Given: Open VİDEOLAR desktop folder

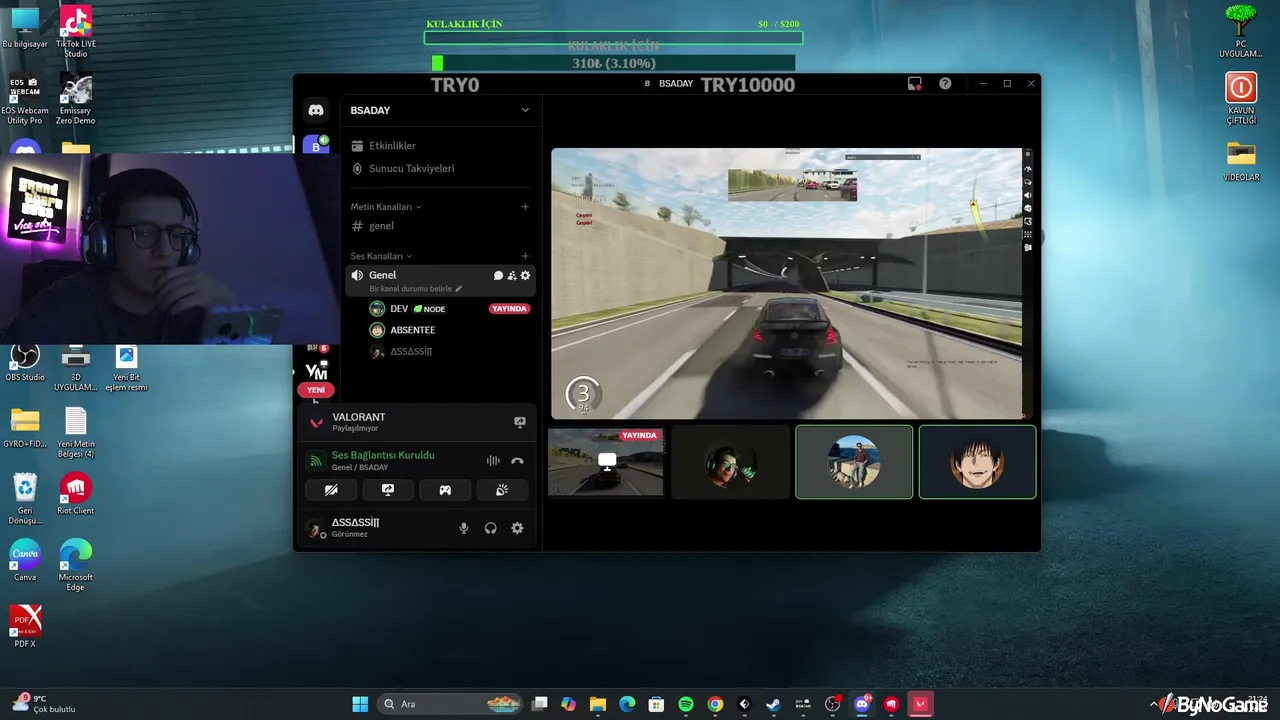Looking at the screenshot, I should coord(1241,161).
